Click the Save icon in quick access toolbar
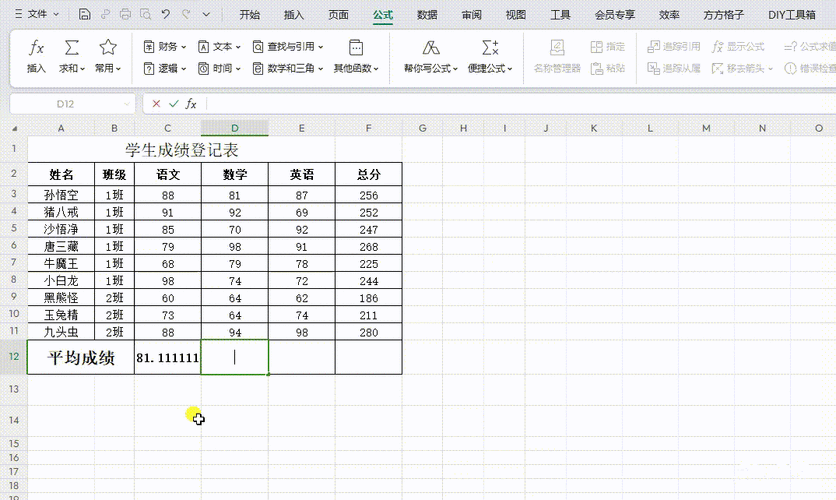This screenshot has width=836, height=500. pyautogui.click(x=84, y=14)
